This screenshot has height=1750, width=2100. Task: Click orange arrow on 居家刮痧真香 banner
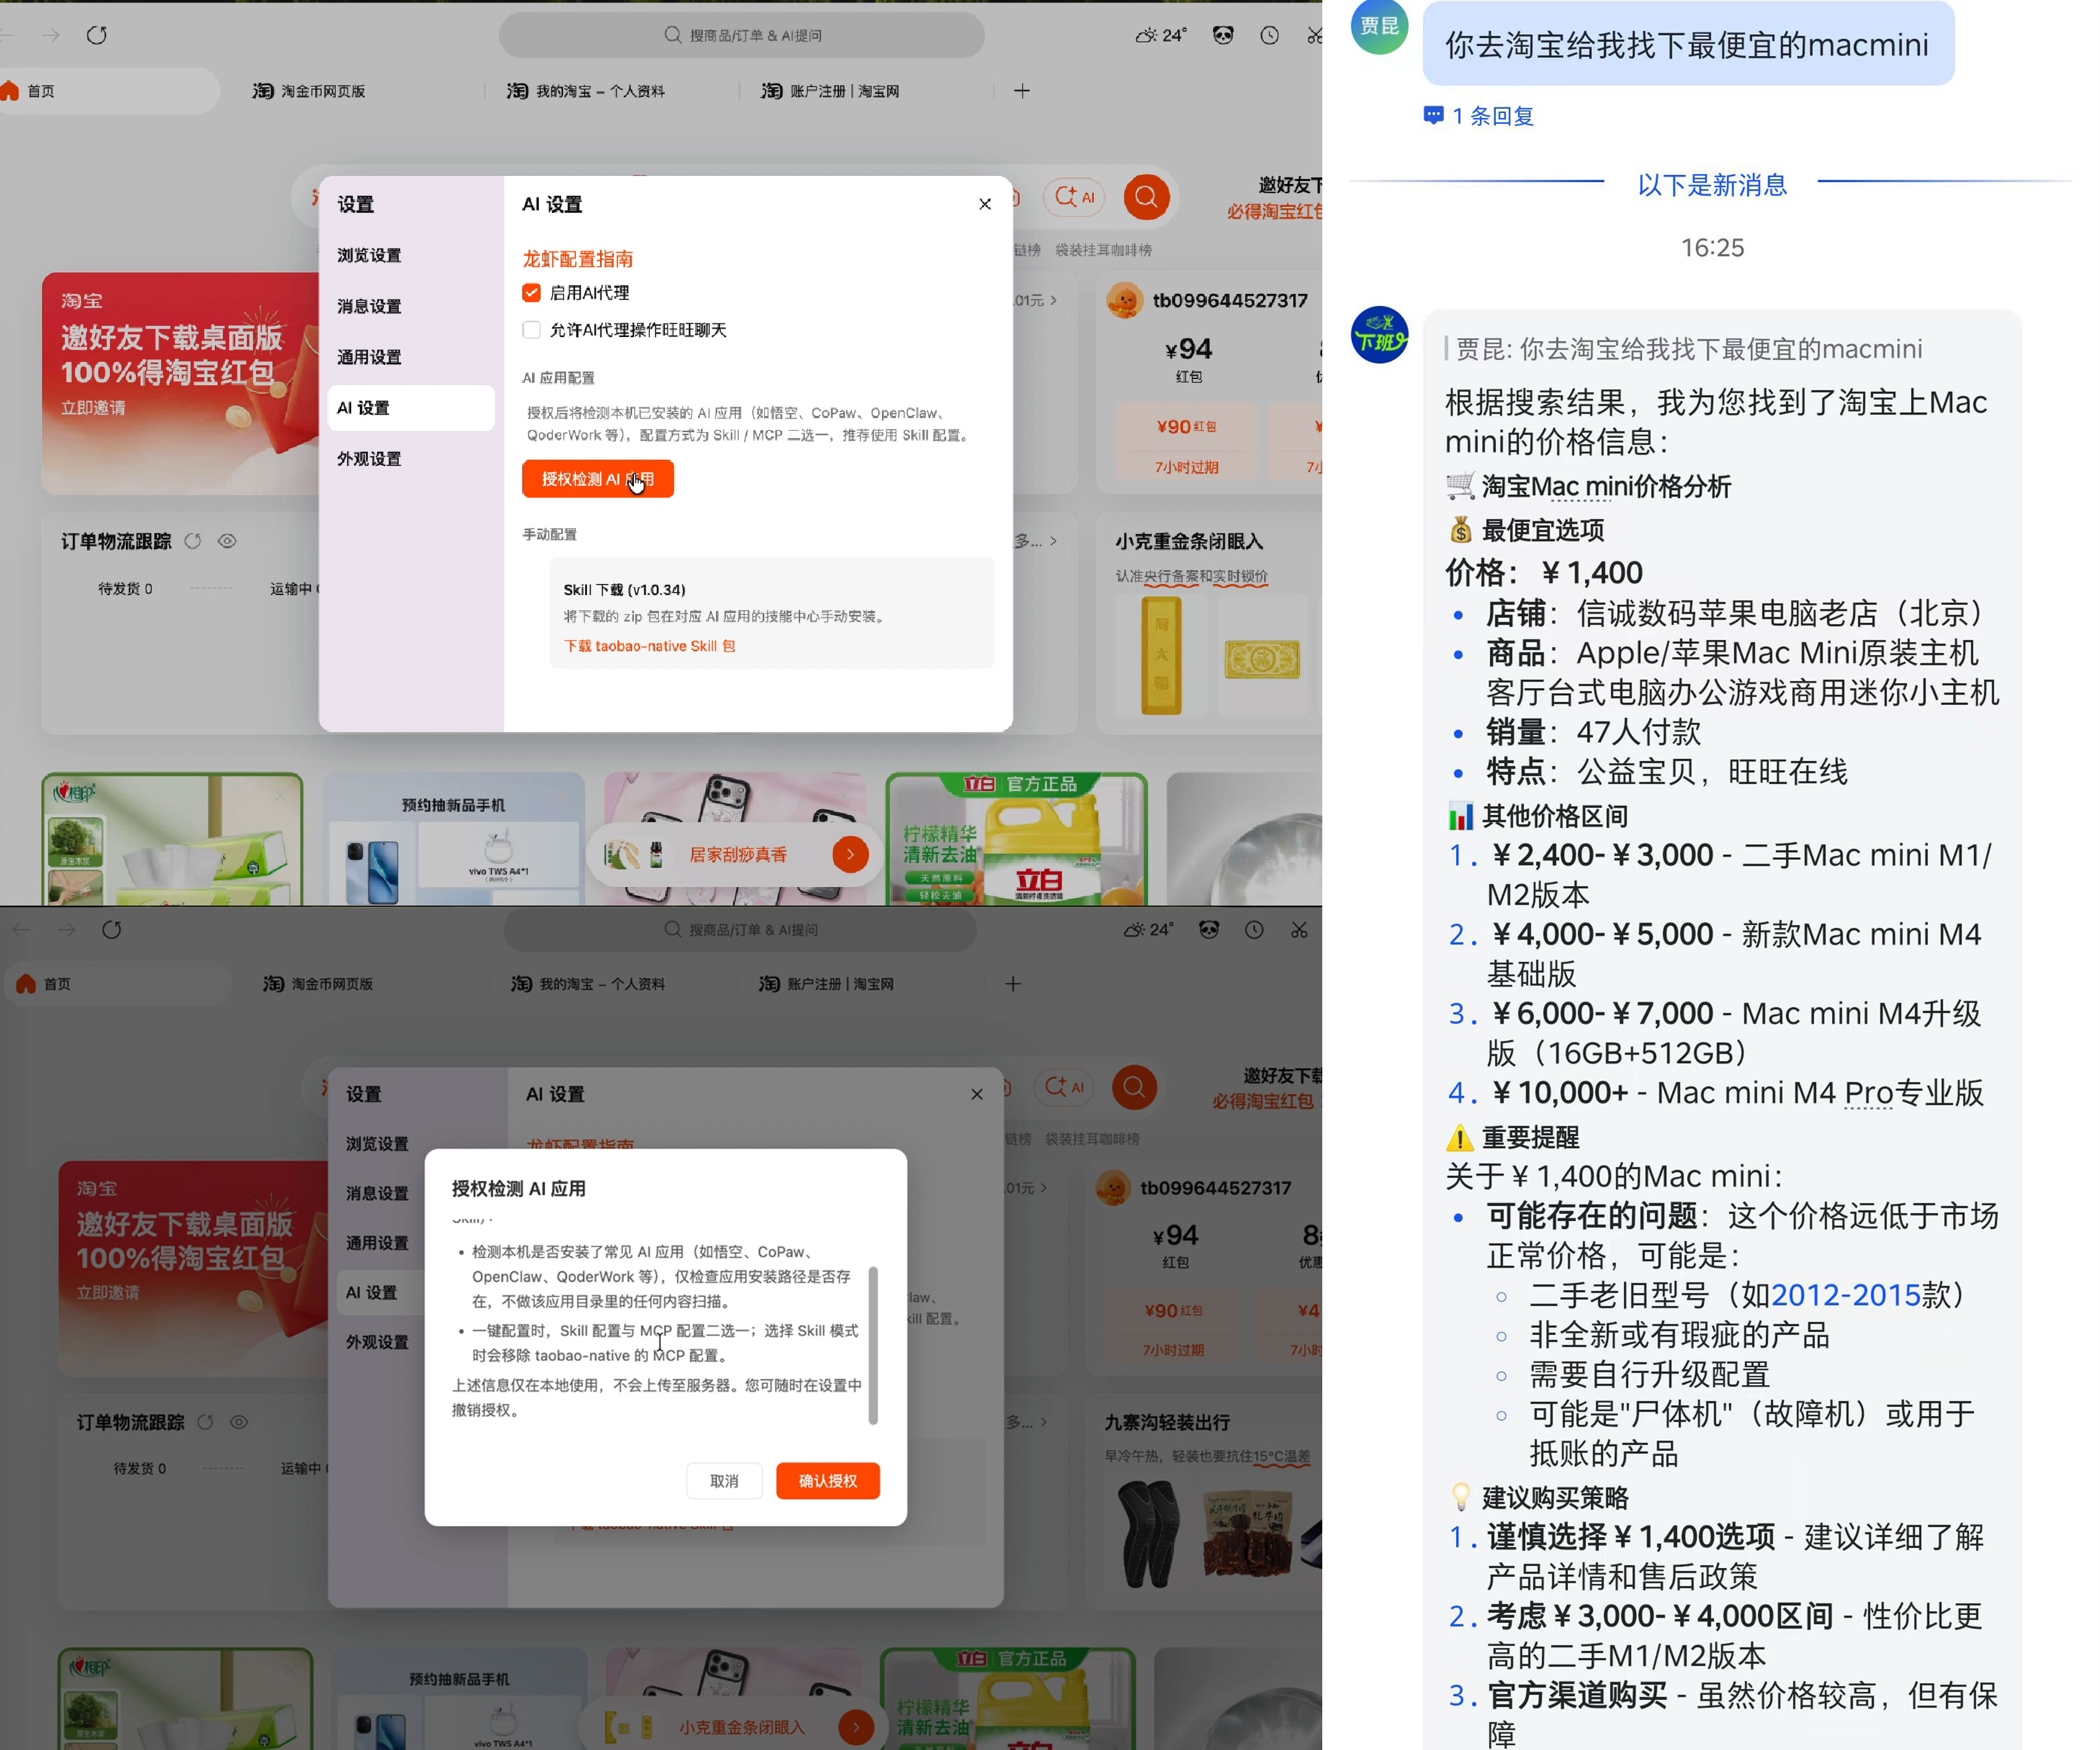tap(850, 854)
